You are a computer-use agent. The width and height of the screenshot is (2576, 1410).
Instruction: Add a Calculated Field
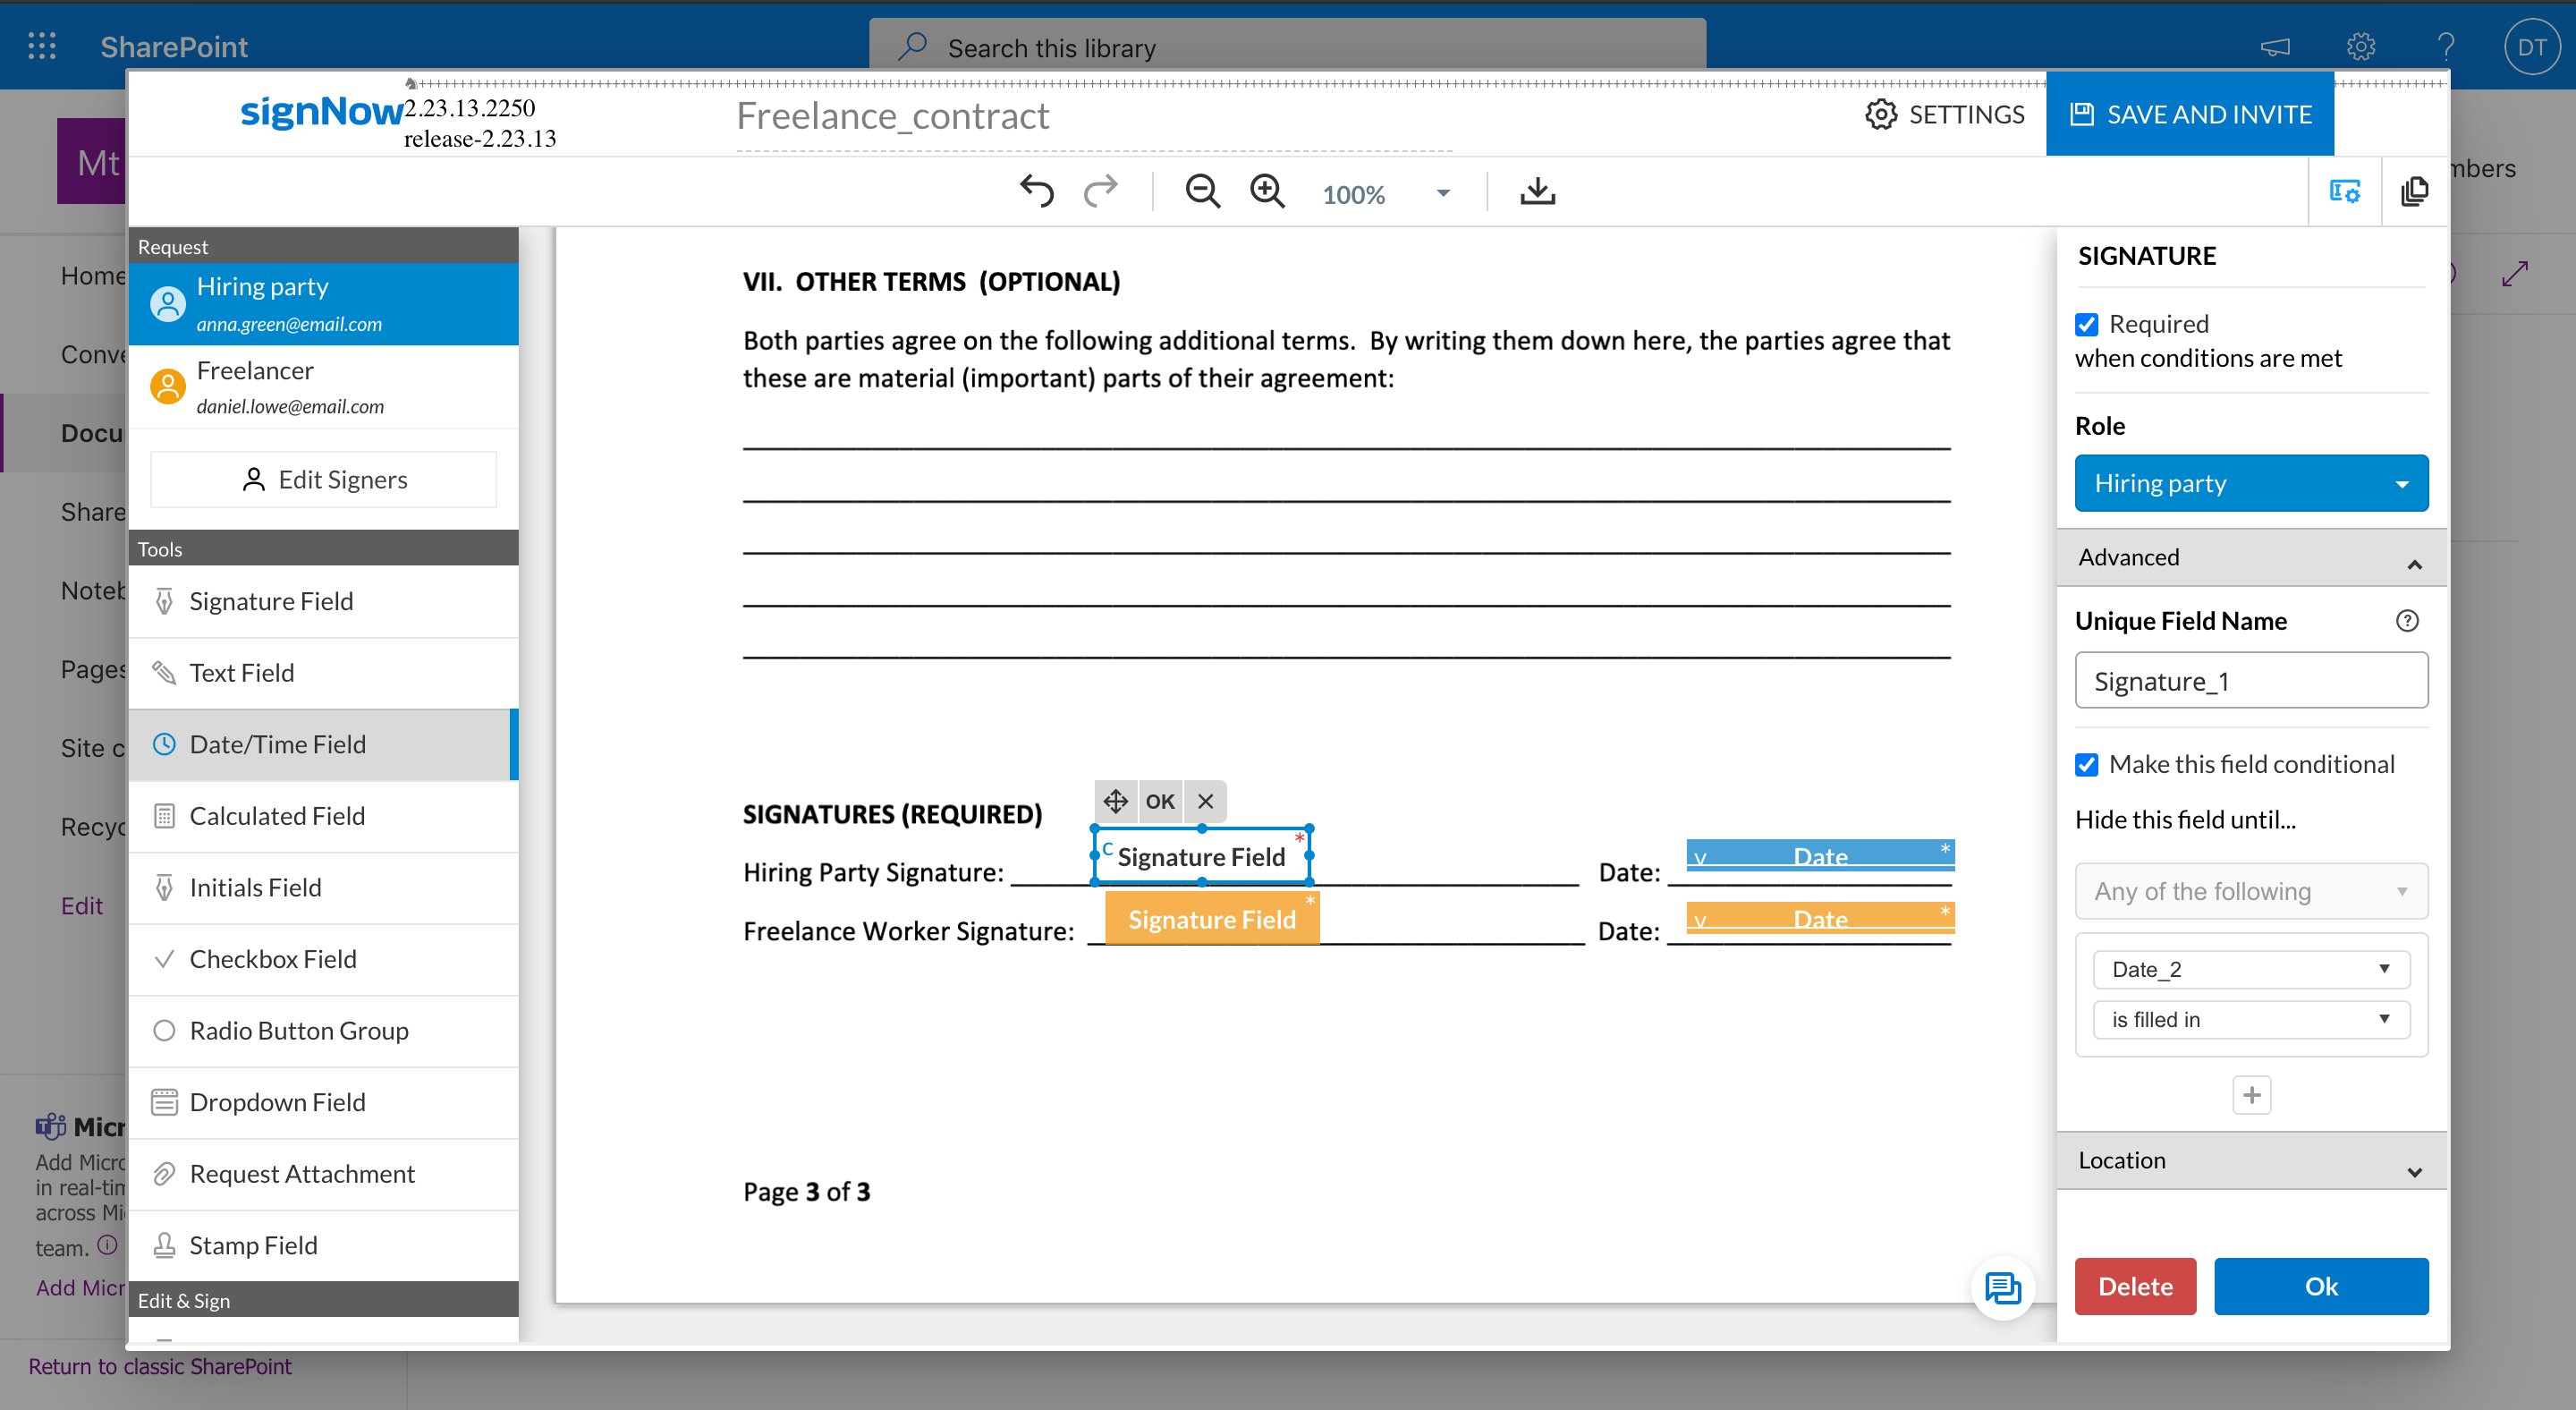[x=277, y=815]
